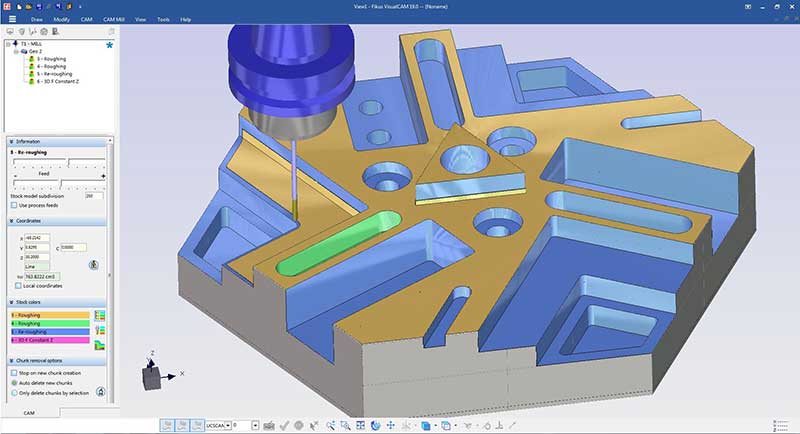Select Auto delete new chunks radio button
800x434 pixels.
pos(13,382)
